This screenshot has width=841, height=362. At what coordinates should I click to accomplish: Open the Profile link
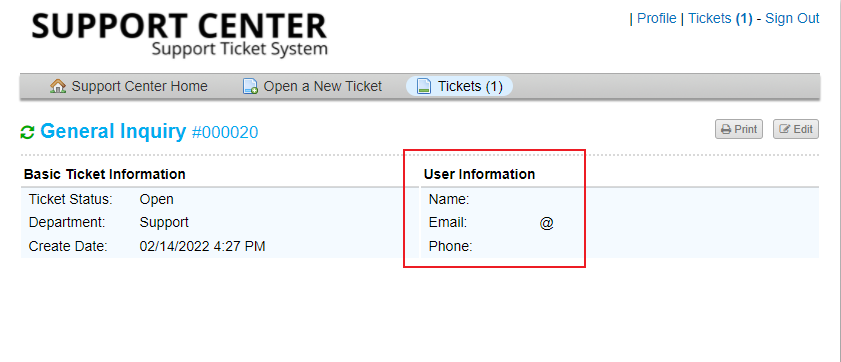656,18
